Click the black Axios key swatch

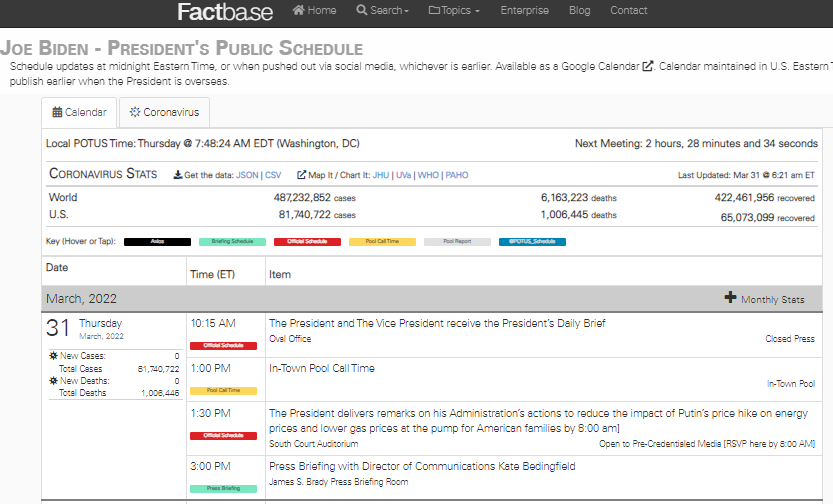point(157,242)
